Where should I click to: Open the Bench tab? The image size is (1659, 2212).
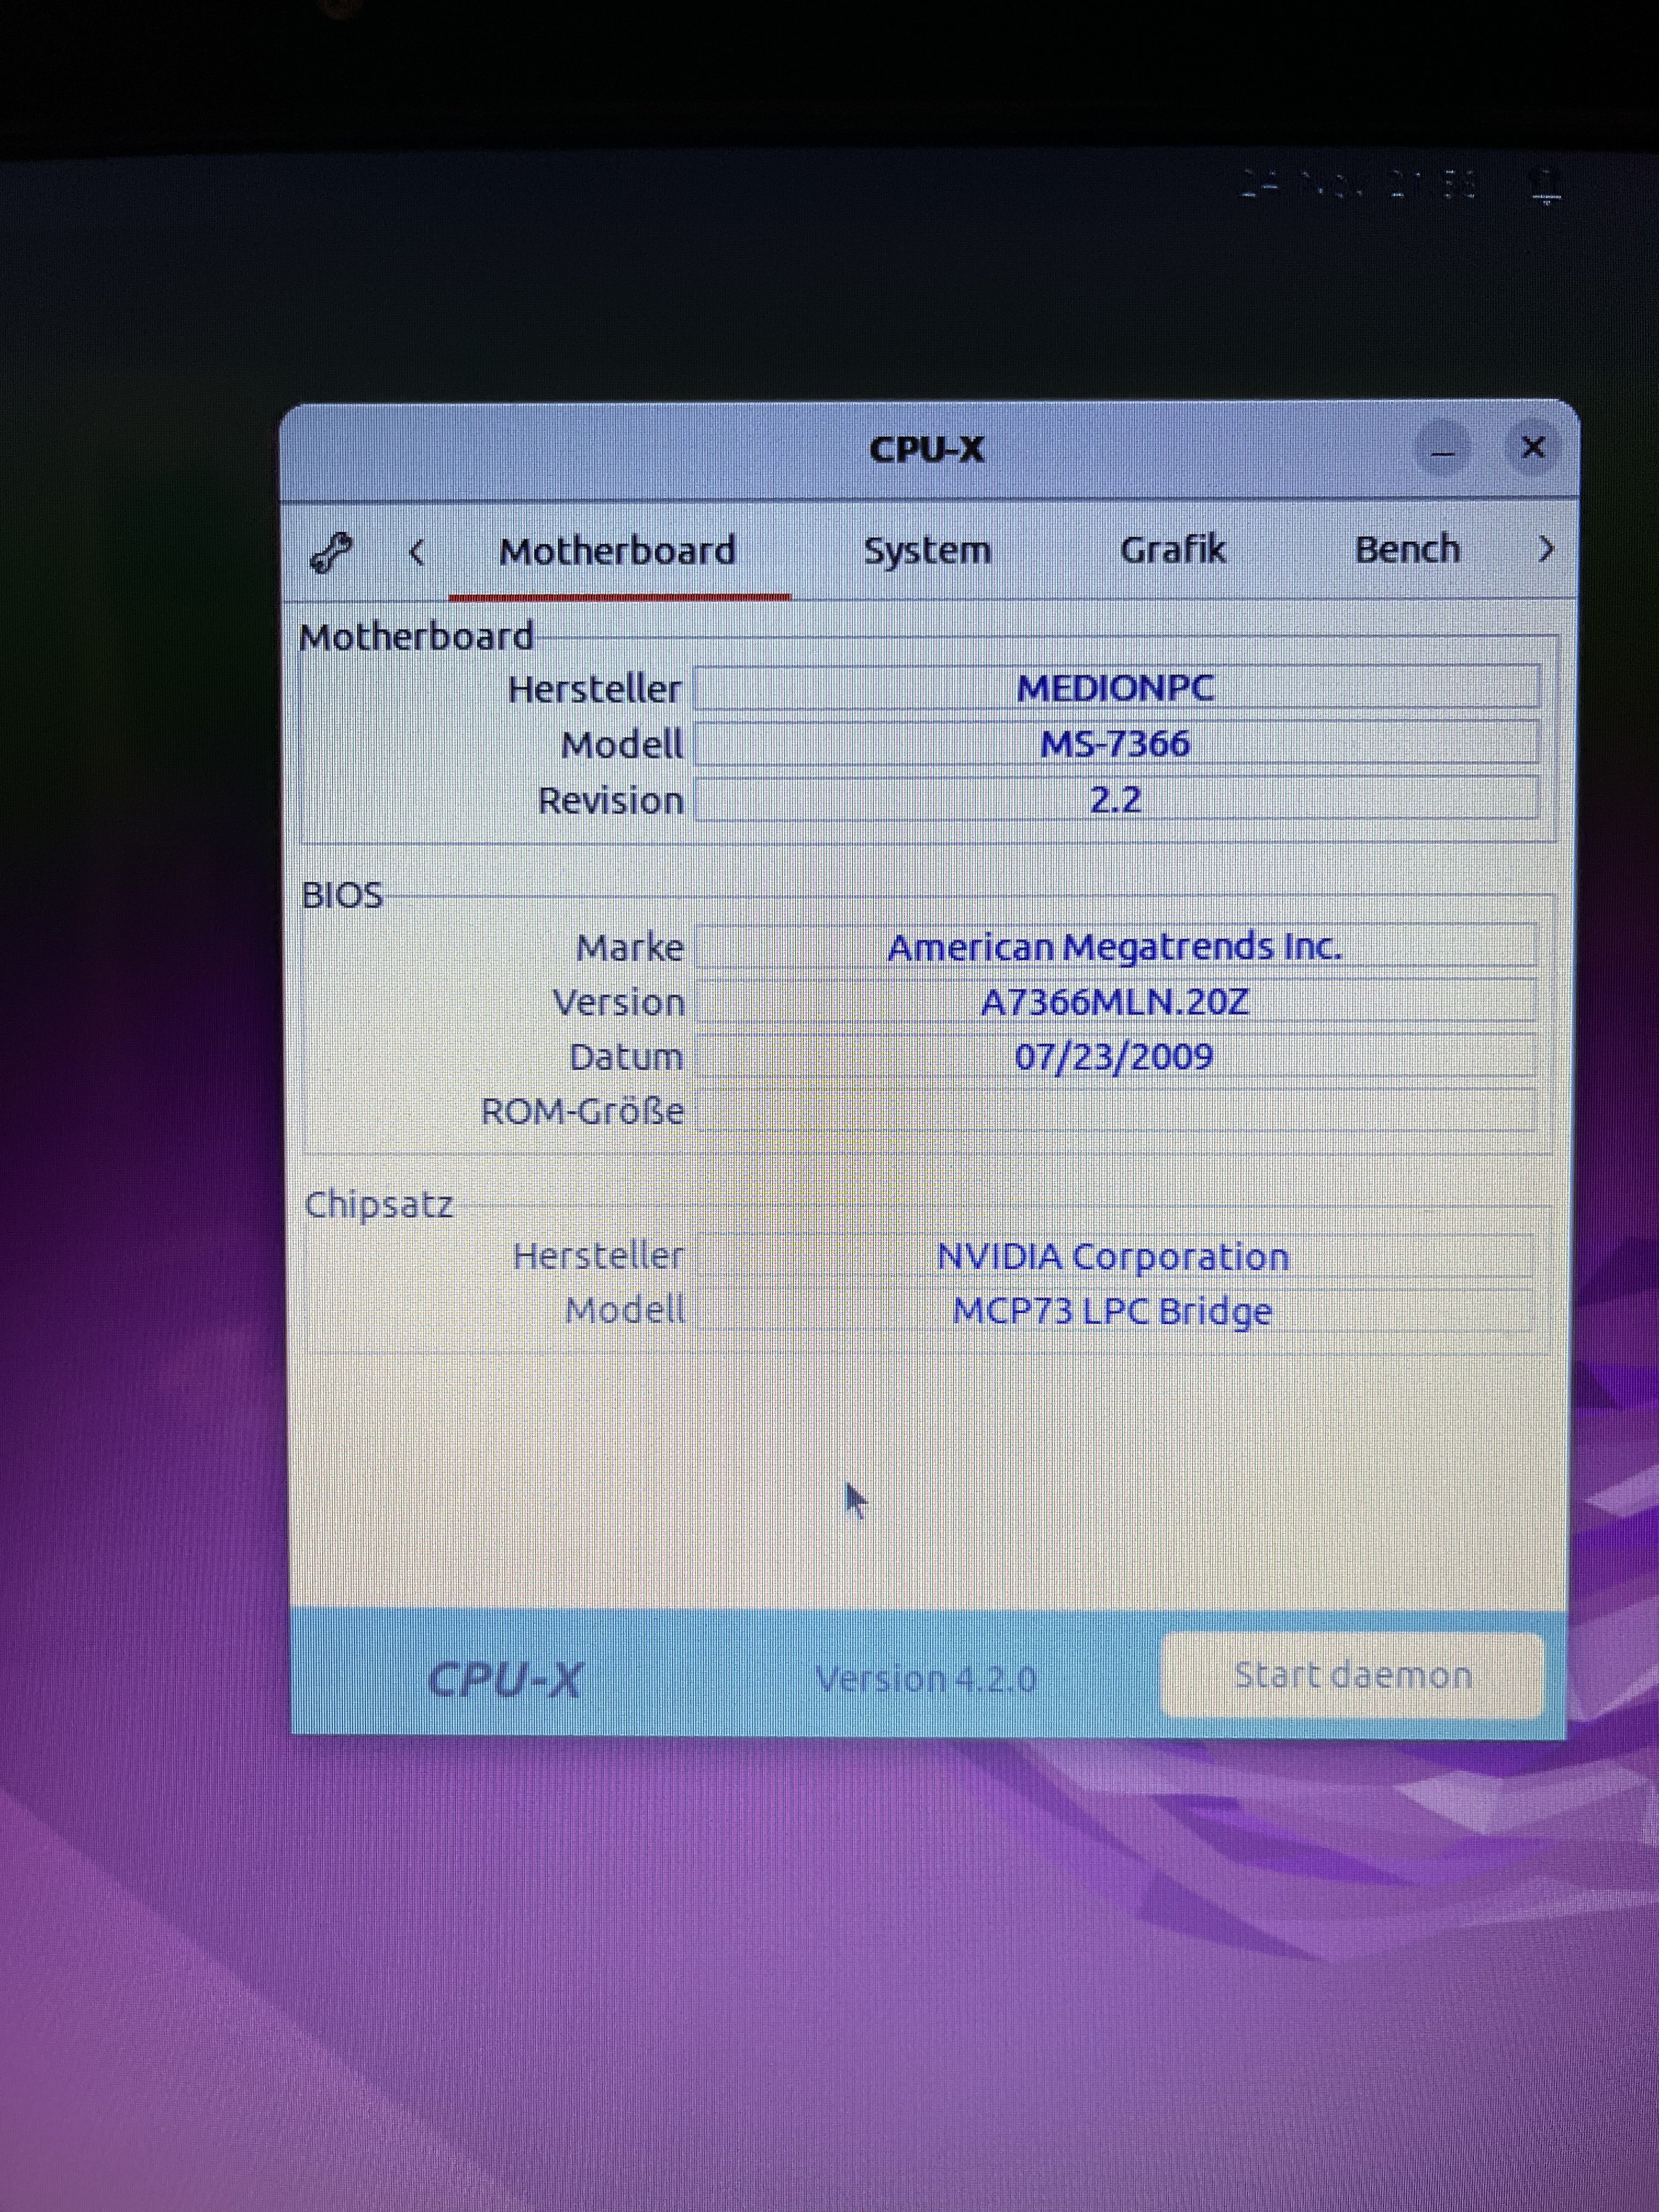pyautogui.click(x=1407, y=549)
